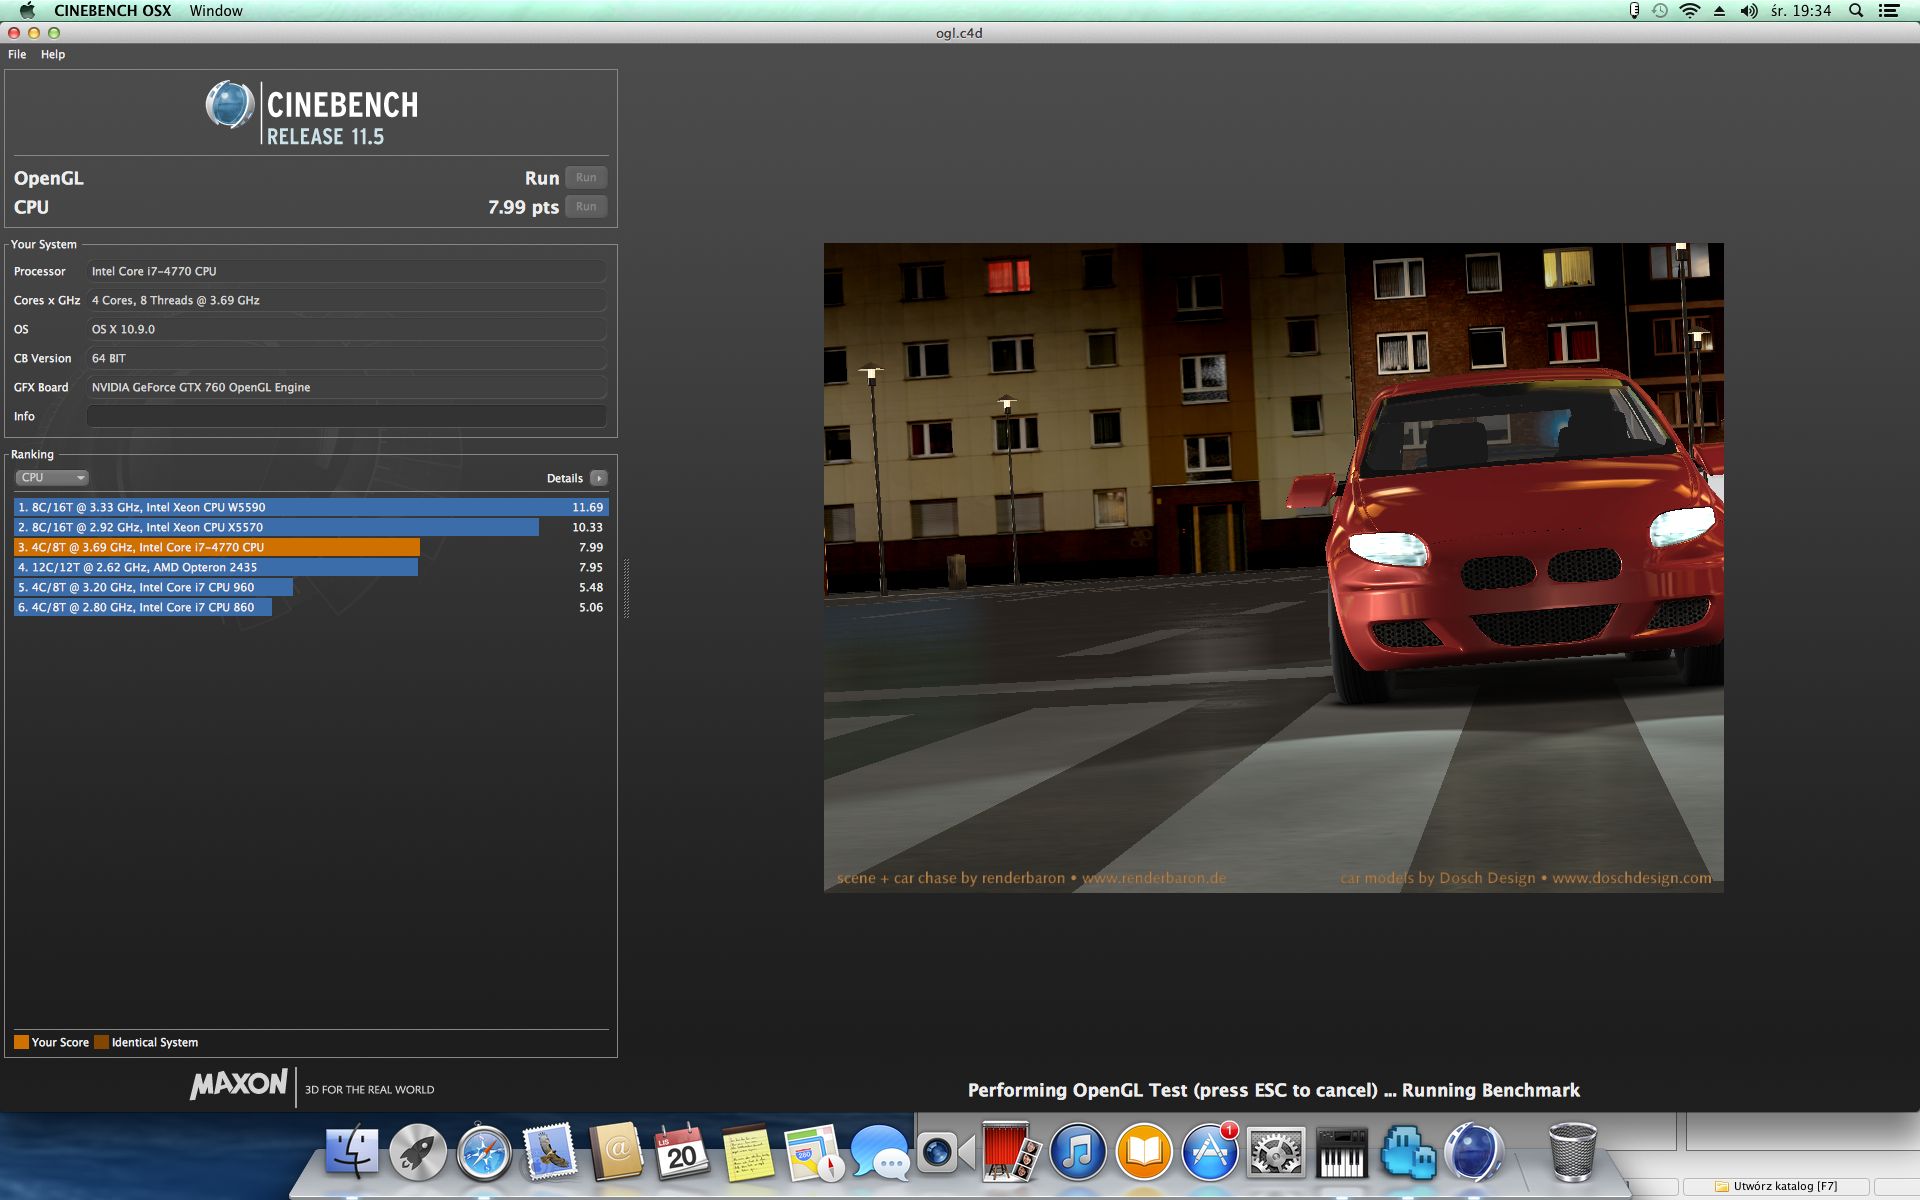The image size is (1920, 1200).
Task: Open the Window menu
Action: (x=216, y=11)
